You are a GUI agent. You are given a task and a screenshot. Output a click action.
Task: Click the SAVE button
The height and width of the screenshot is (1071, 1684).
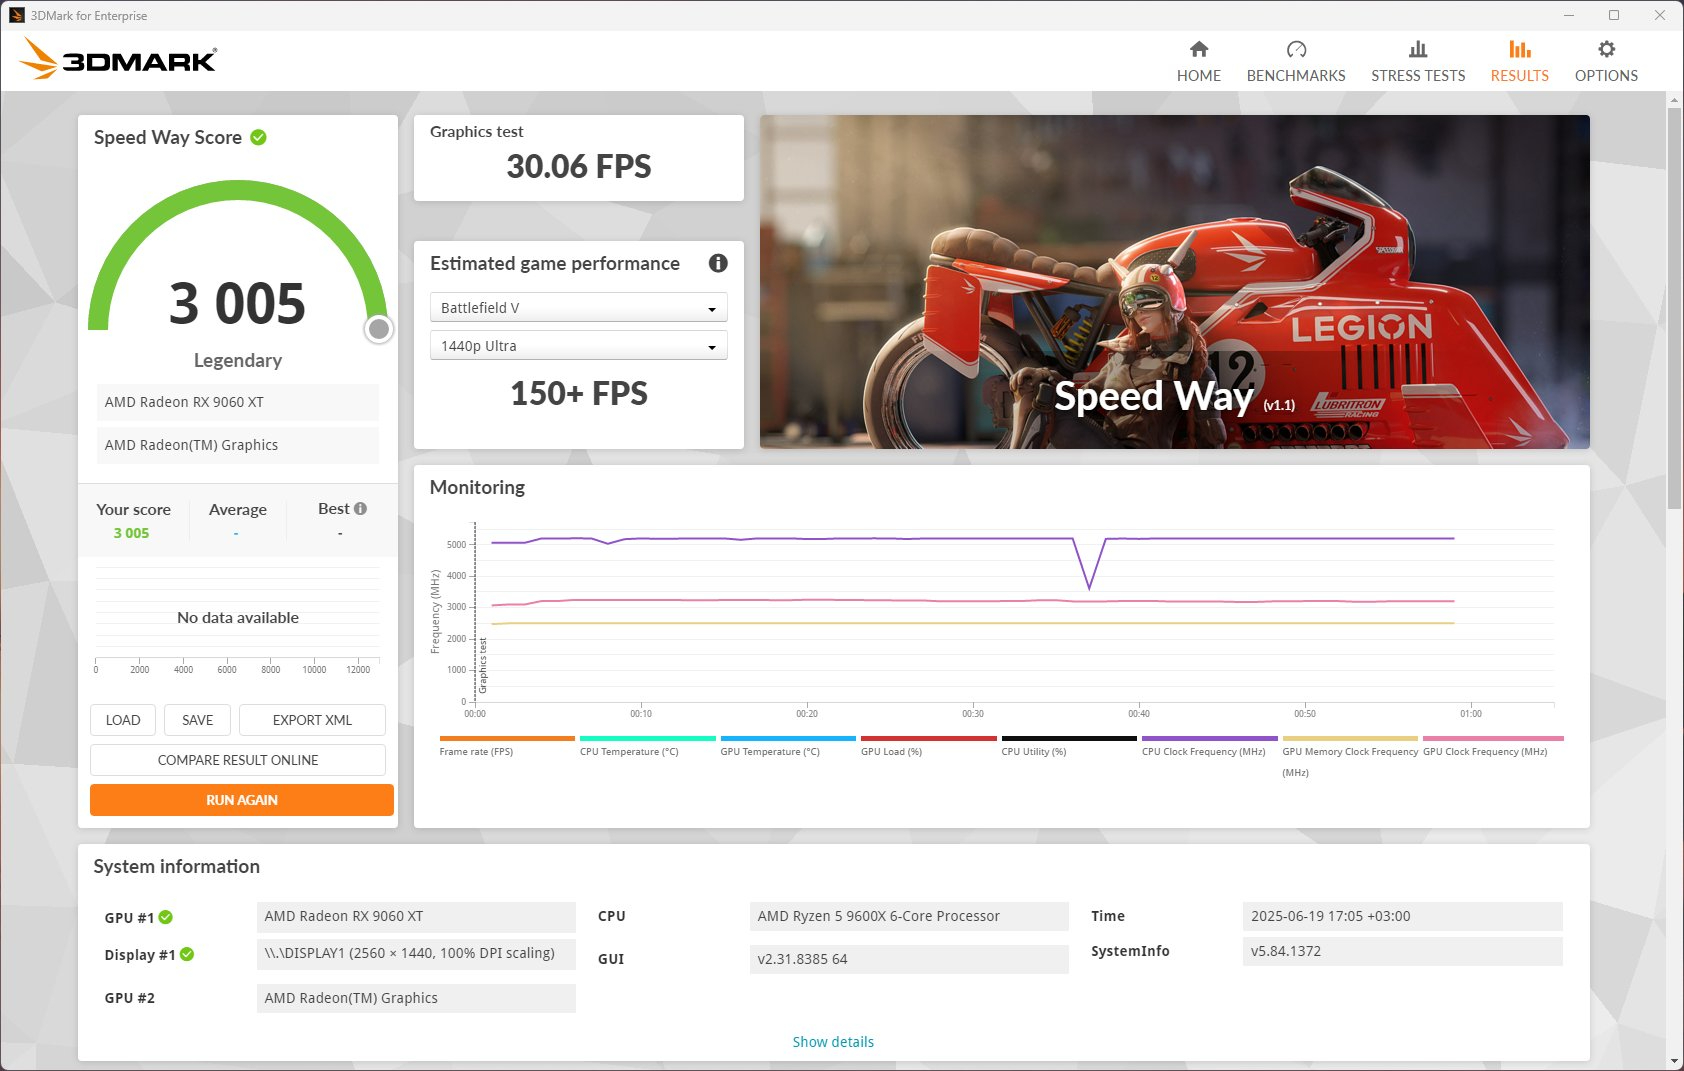pyautogui.click(x=197, y=720)
